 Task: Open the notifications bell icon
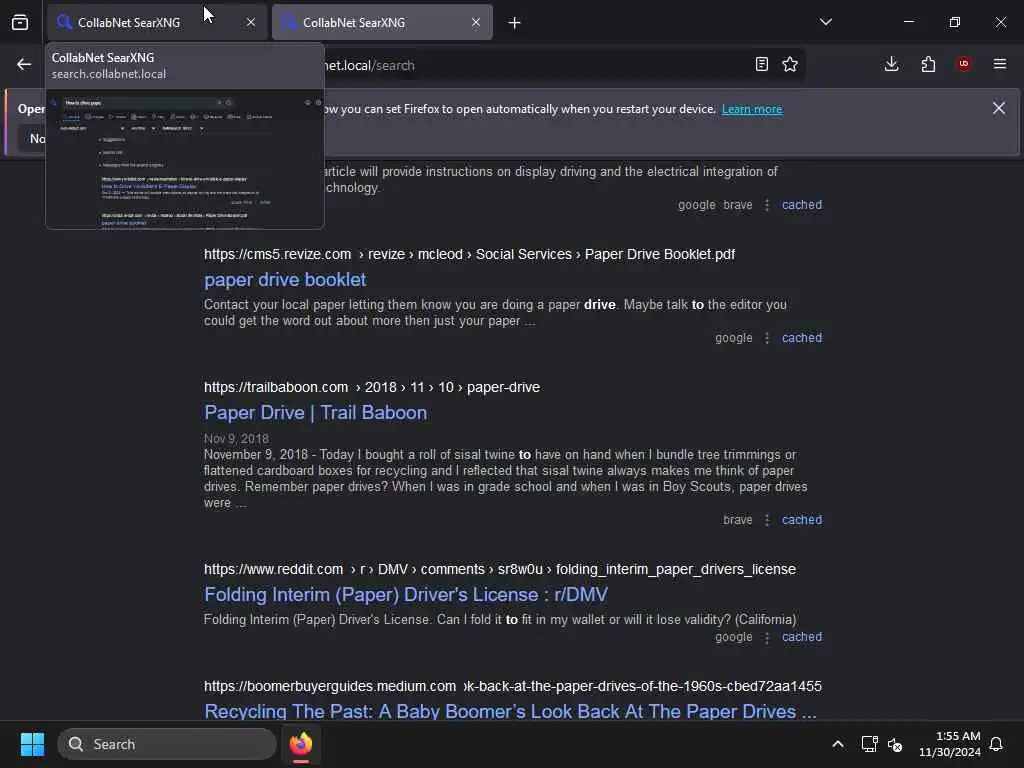[997, 744]
